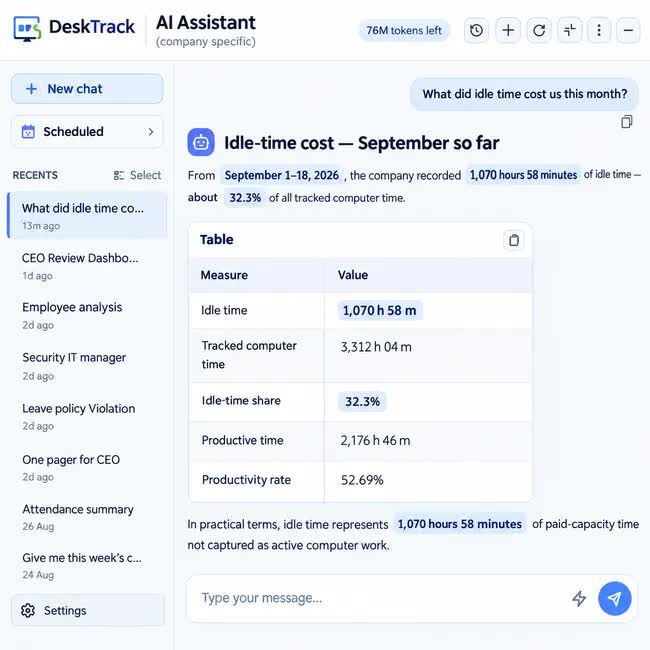
Task: Click the Idle-time share row label
Action: pyautogui.click(x=241, y=400)
